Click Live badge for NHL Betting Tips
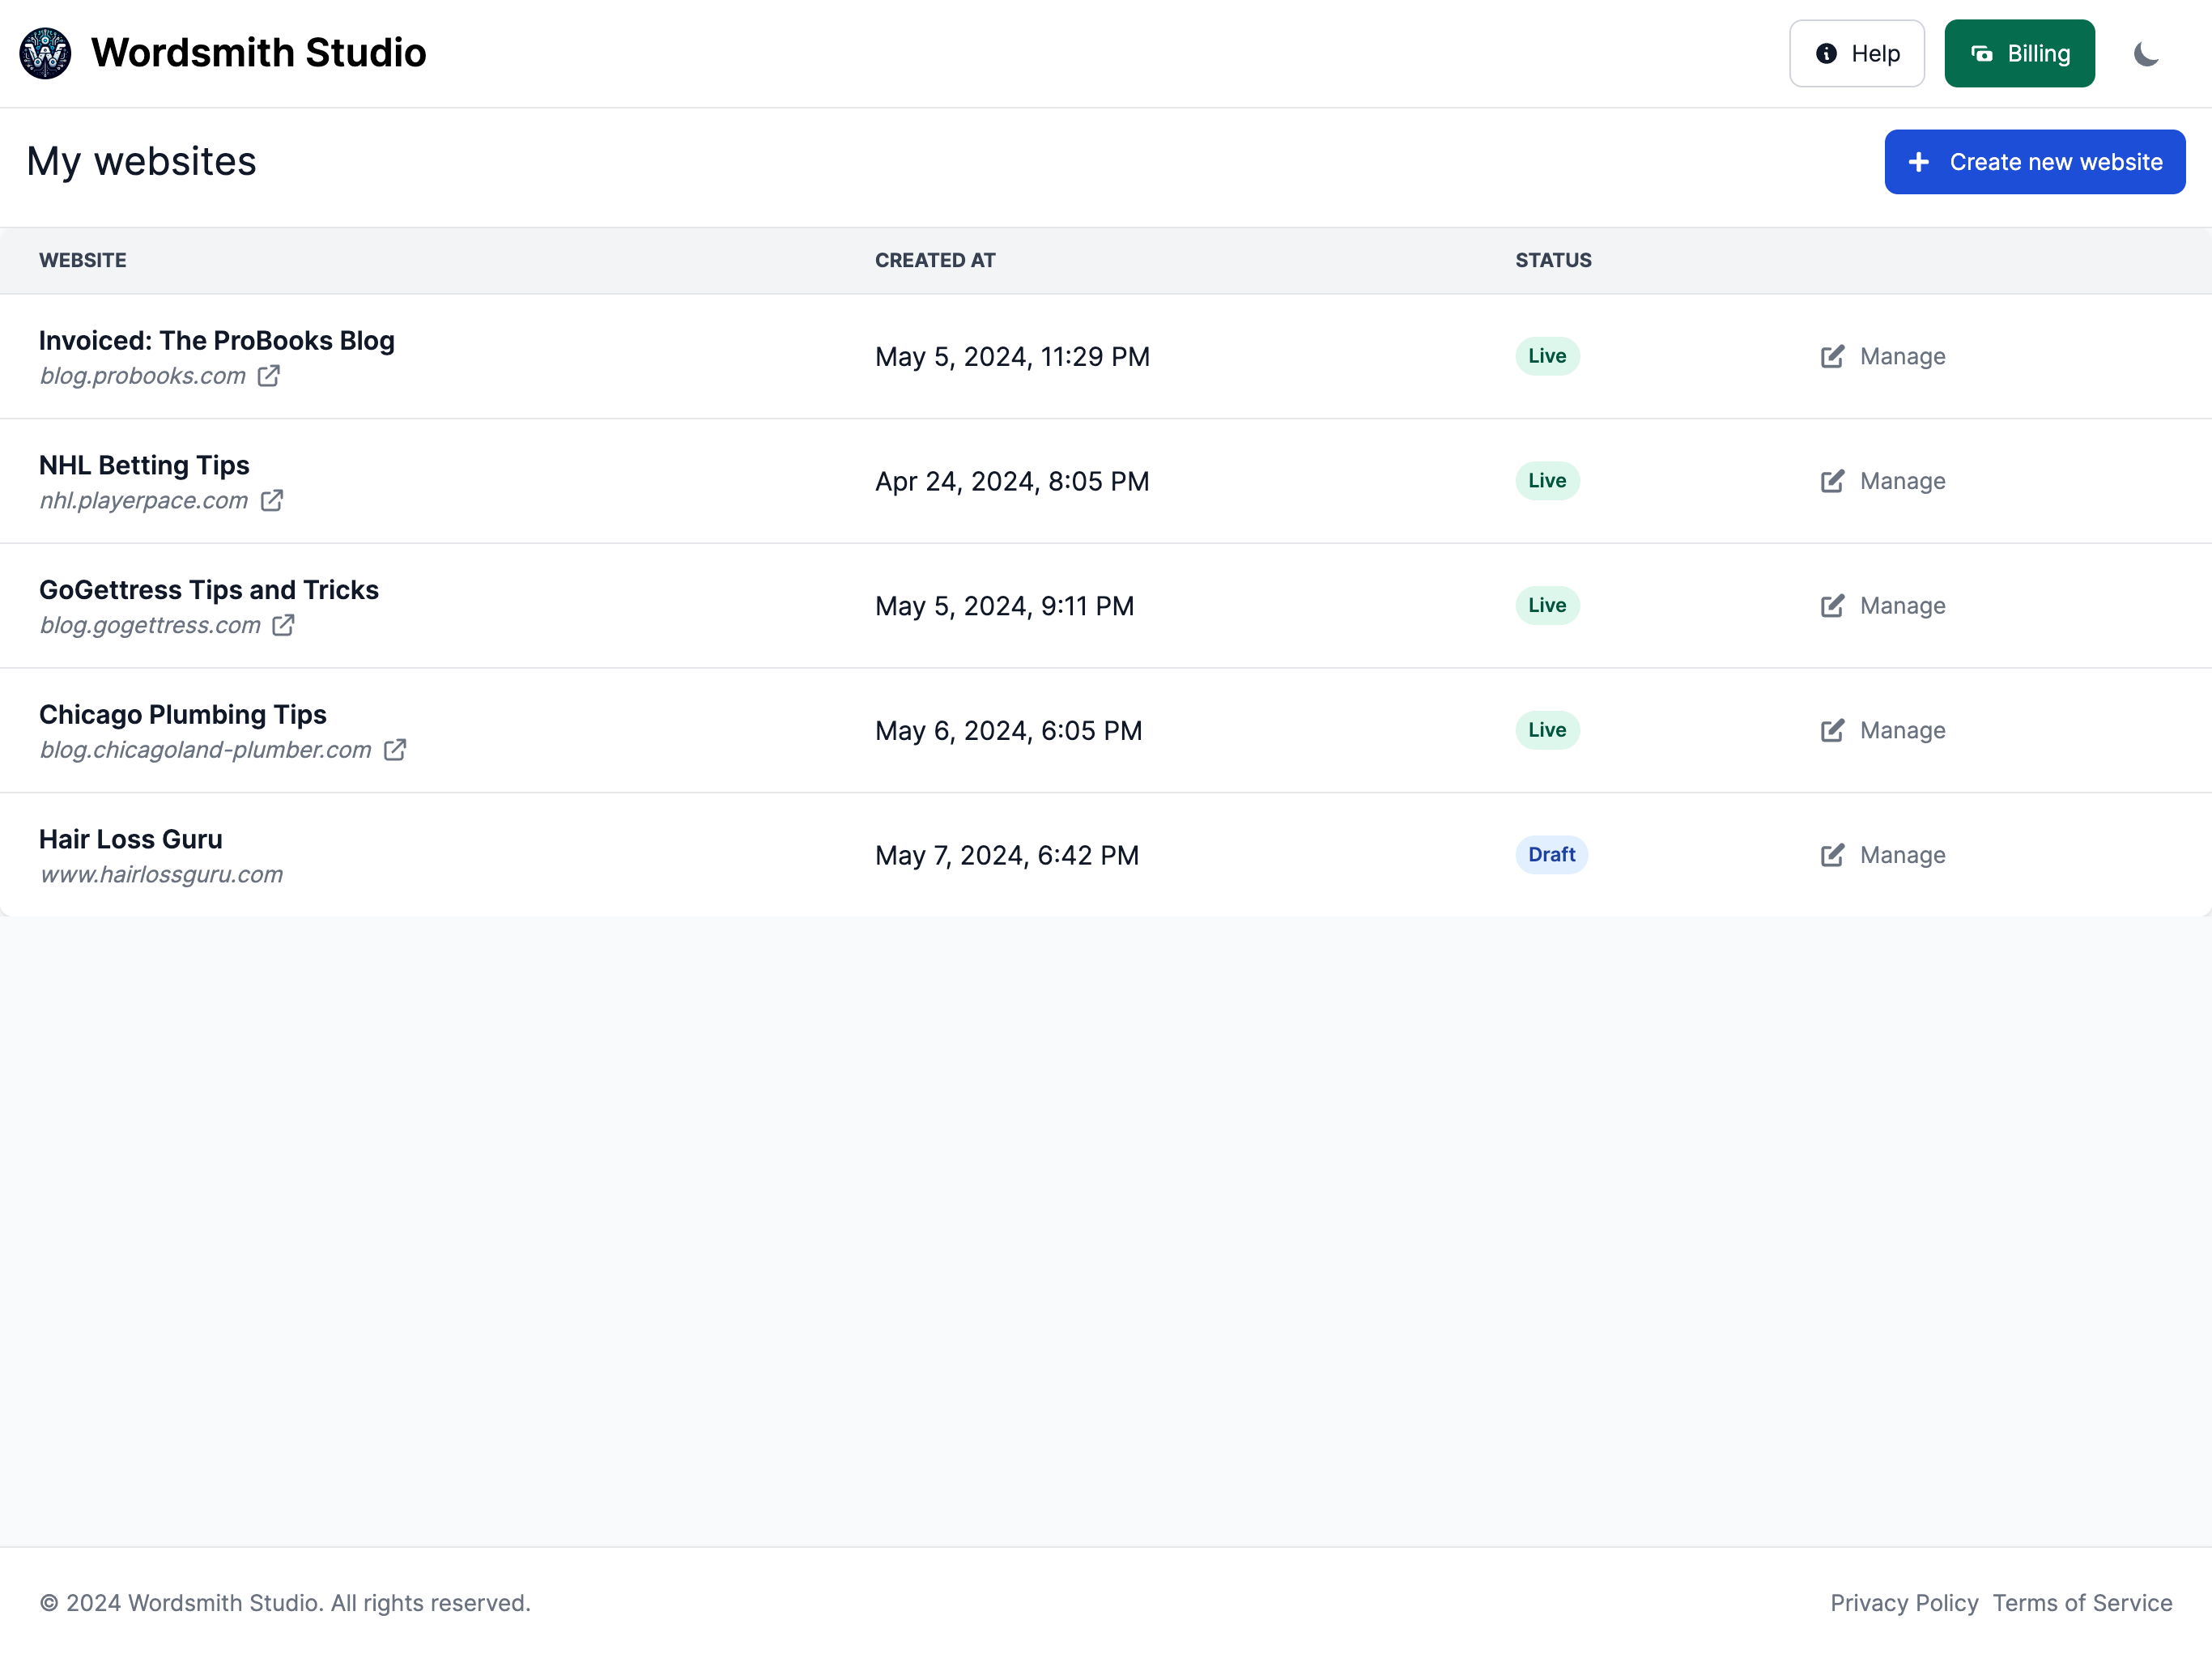Screen dimensions: 2212x1658 pyautogui.click(x=1546, y=481)
